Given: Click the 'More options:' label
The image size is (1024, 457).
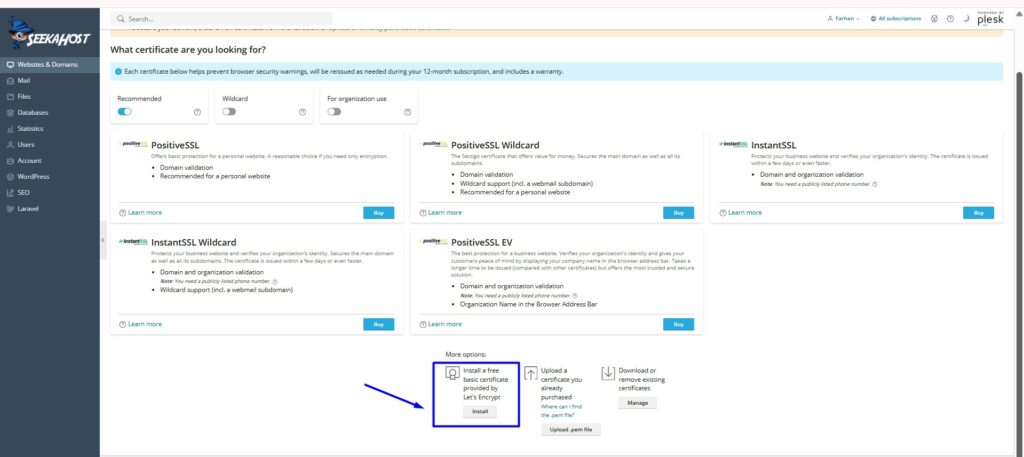Looking at the screenshot, I should coord(466,355).
